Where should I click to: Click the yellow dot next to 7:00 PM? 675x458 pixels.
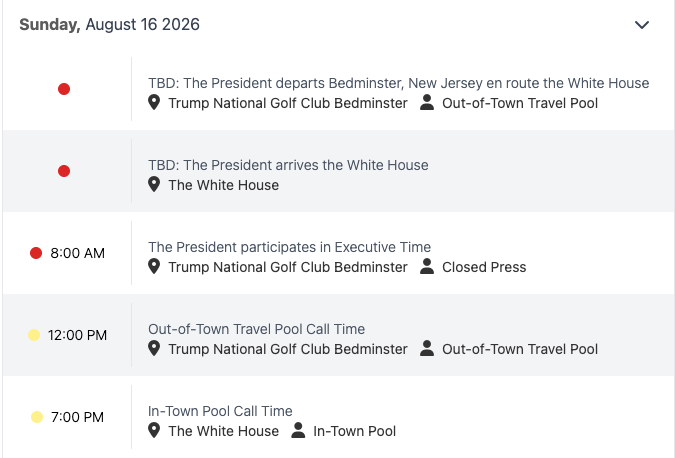pos(37,417)
